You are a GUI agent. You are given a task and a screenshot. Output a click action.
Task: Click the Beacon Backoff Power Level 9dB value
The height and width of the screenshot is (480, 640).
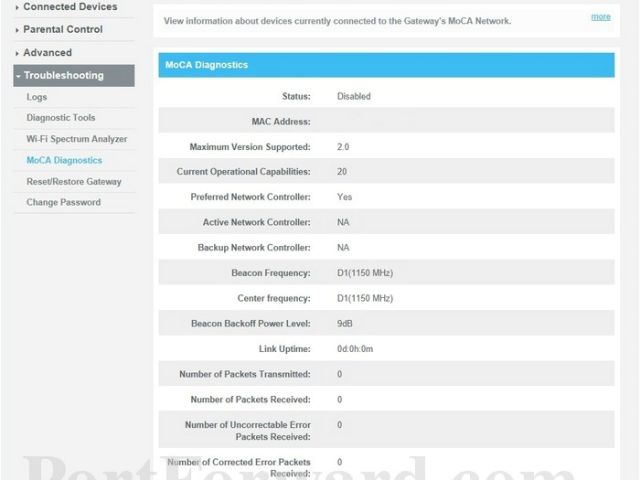[x=345, y=324]
